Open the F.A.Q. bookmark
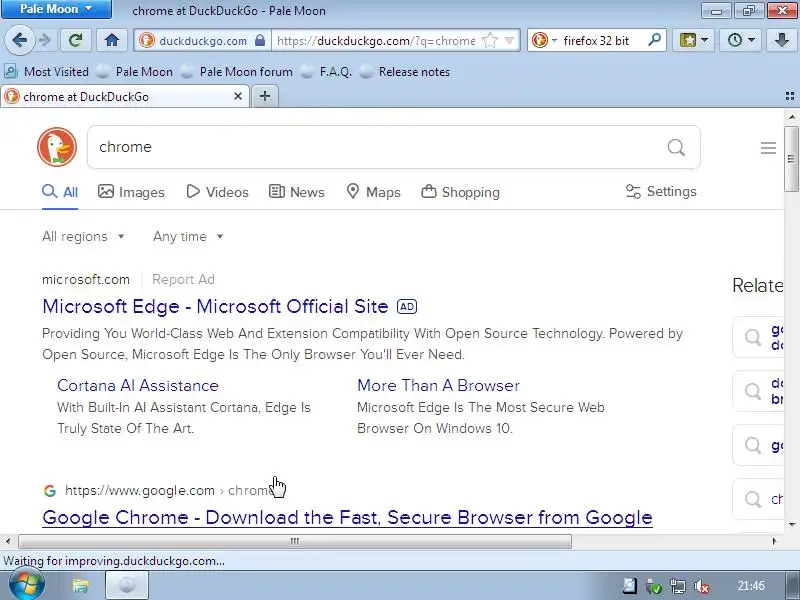Screen dimensions: 800x600 click(x=327, y=71)
